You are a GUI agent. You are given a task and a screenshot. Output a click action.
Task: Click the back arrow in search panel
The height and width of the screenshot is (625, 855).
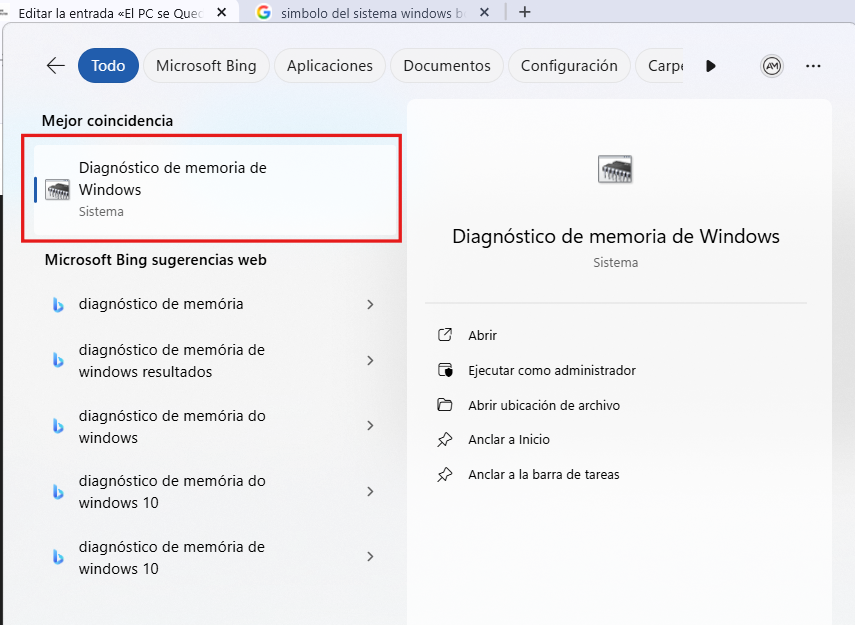(x=55, y=65)
